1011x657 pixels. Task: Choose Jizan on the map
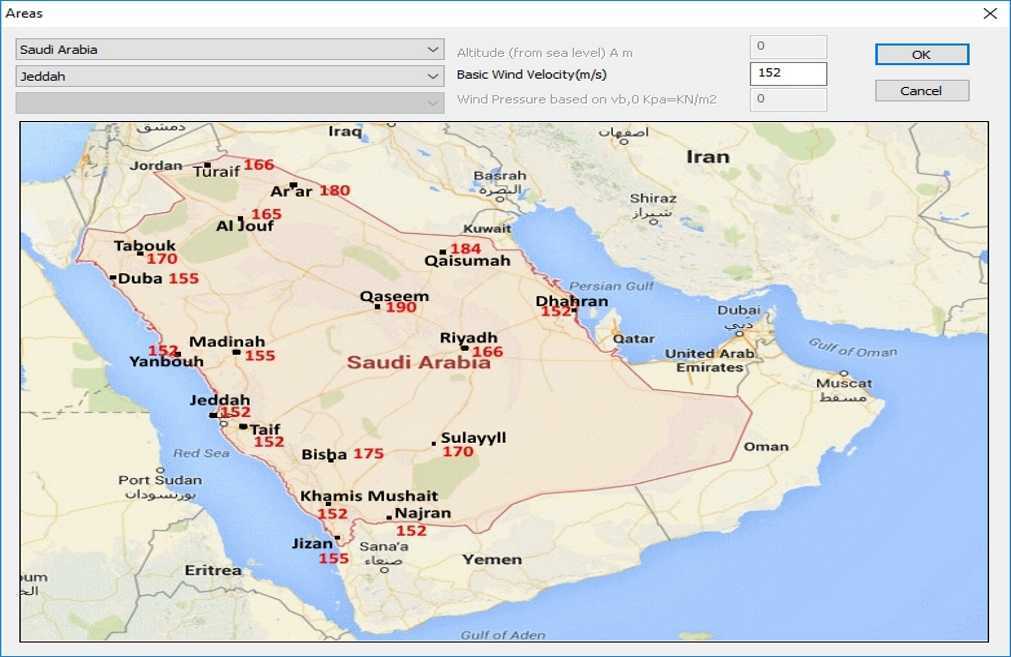coord(338,538)
